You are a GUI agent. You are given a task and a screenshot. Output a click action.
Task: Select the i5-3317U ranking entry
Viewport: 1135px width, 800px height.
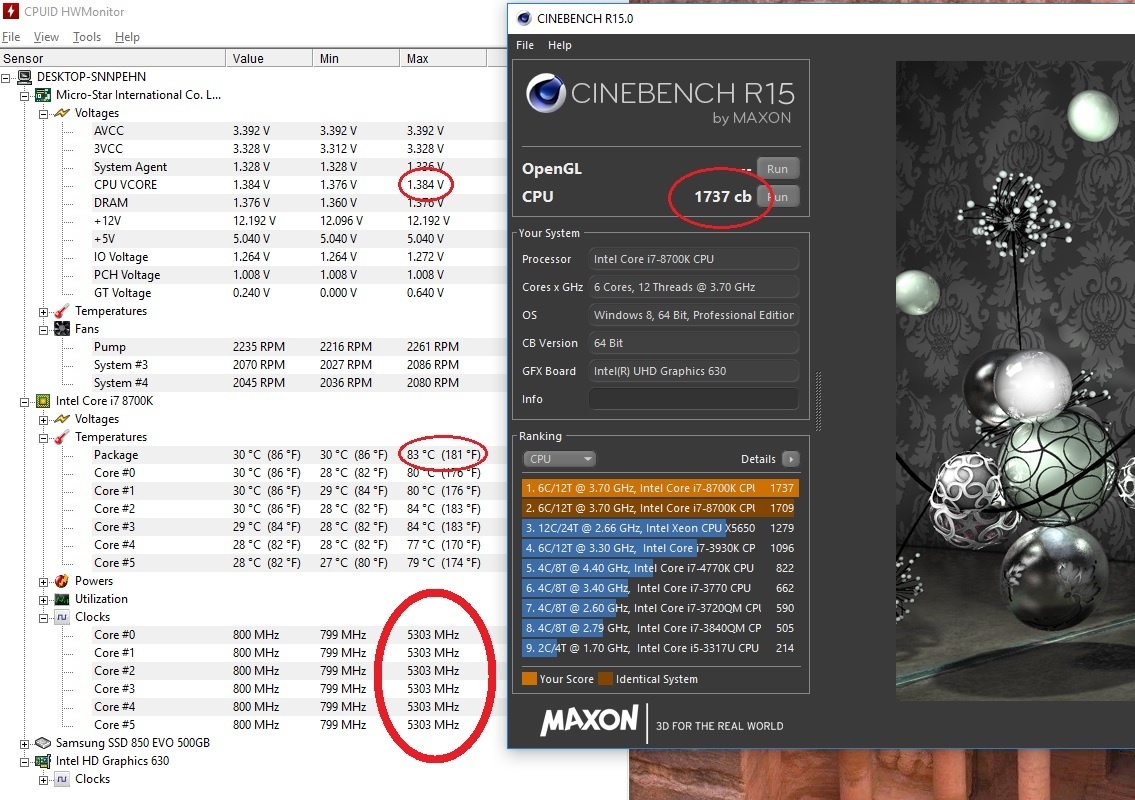[660, 648]
